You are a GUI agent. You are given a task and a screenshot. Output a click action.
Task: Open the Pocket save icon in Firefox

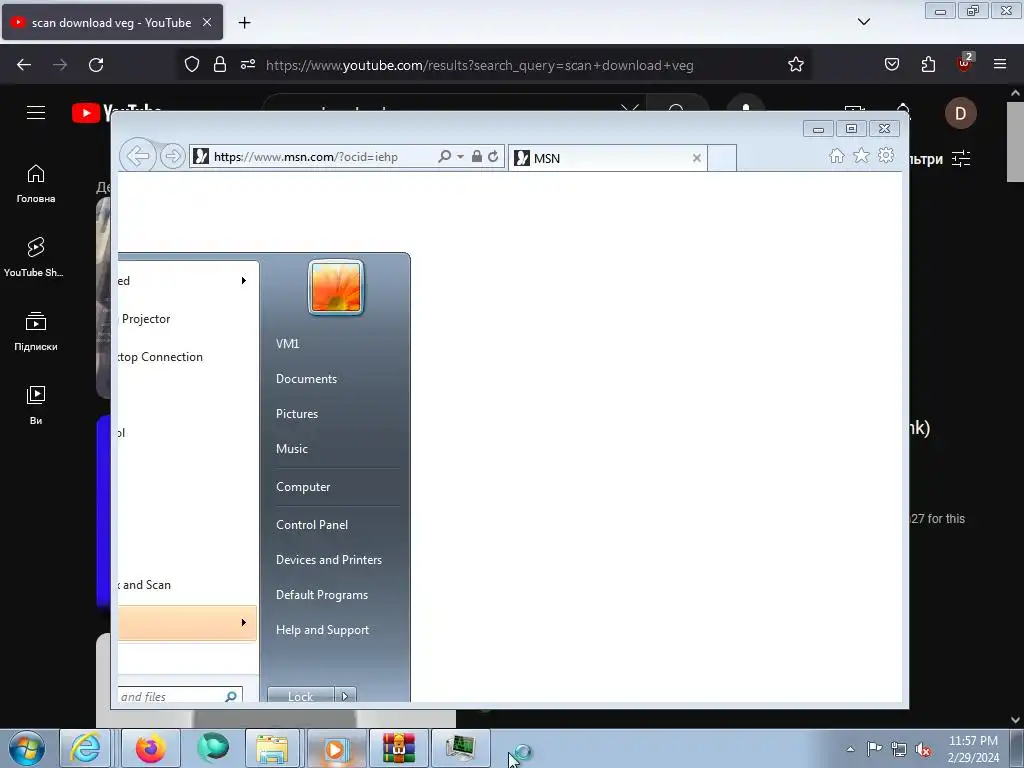[891, 64]
